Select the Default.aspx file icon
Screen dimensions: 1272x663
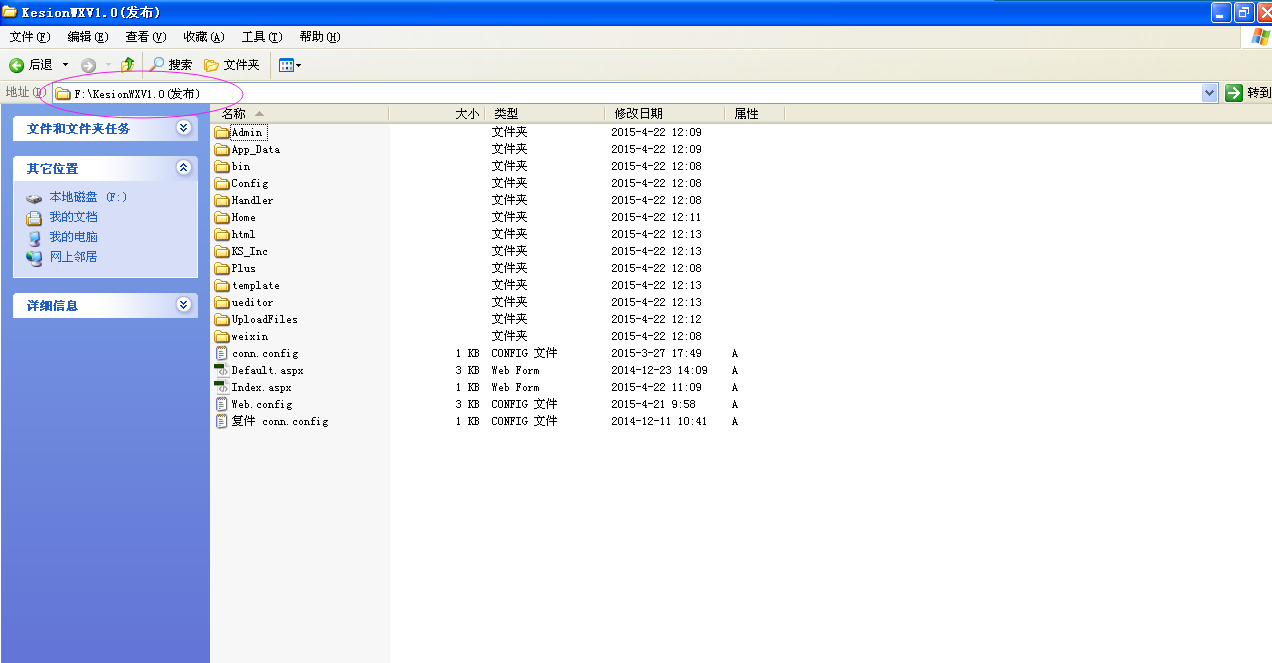222,370
